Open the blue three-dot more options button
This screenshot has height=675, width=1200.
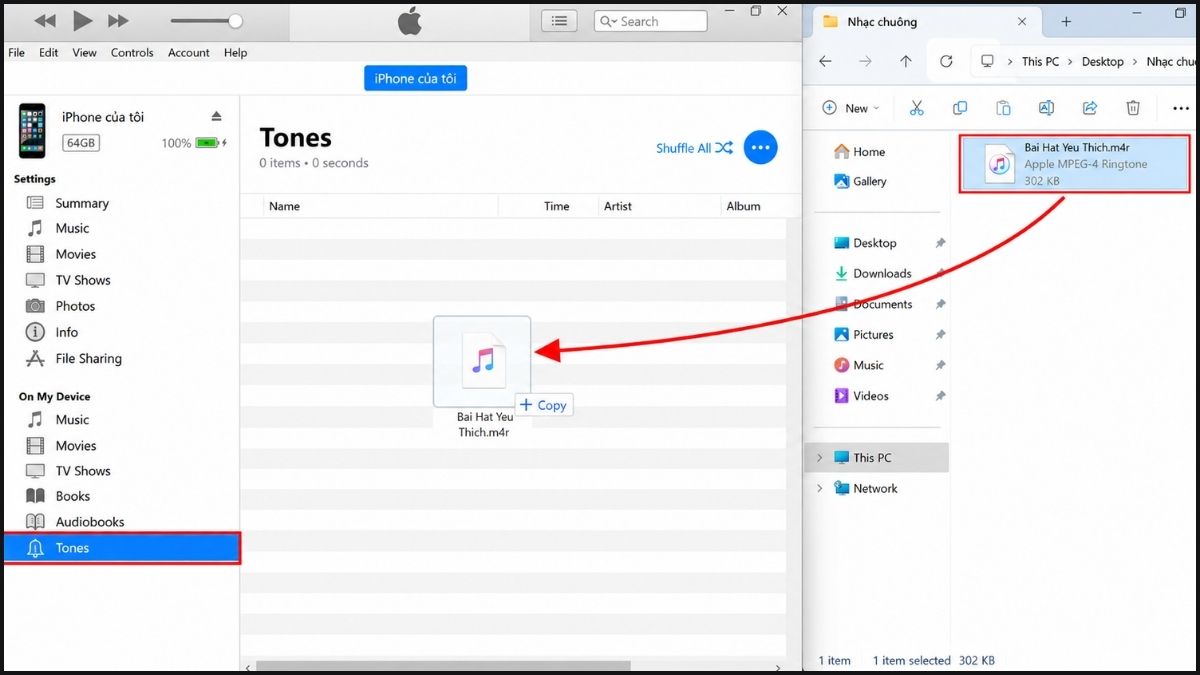(761, 148)
